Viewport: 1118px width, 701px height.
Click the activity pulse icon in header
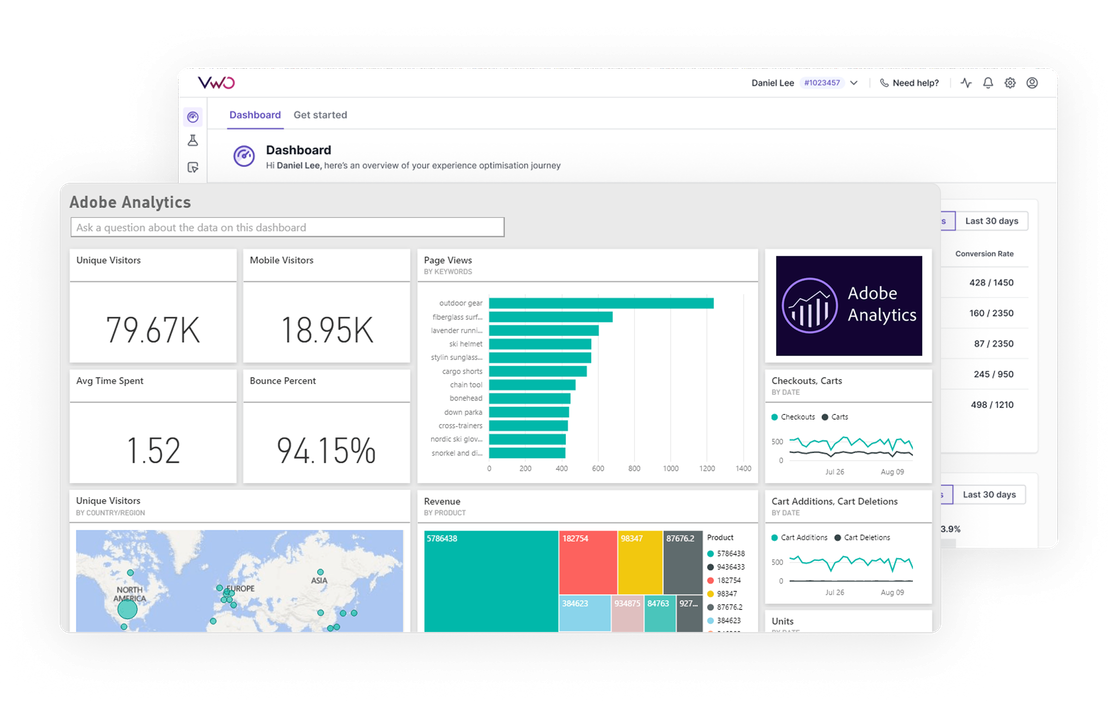966,83
